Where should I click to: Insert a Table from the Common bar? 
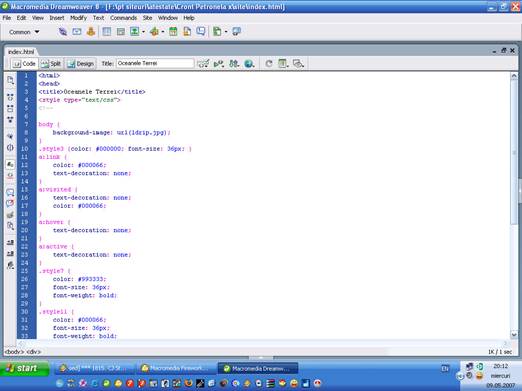[107, 32]
